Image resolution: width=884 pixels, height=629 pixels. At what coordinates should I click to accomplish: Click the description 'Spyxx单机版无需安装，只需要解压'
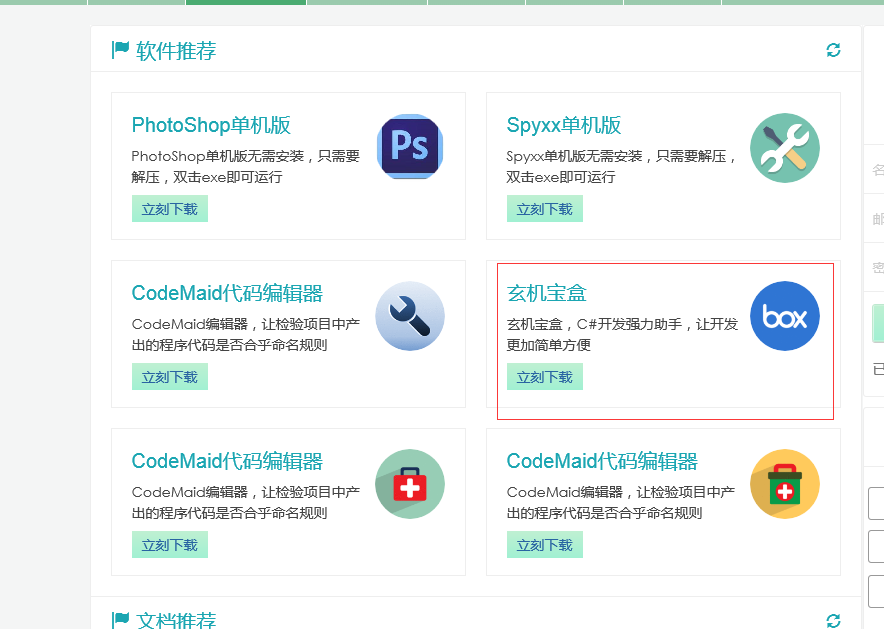coord(622,166)
